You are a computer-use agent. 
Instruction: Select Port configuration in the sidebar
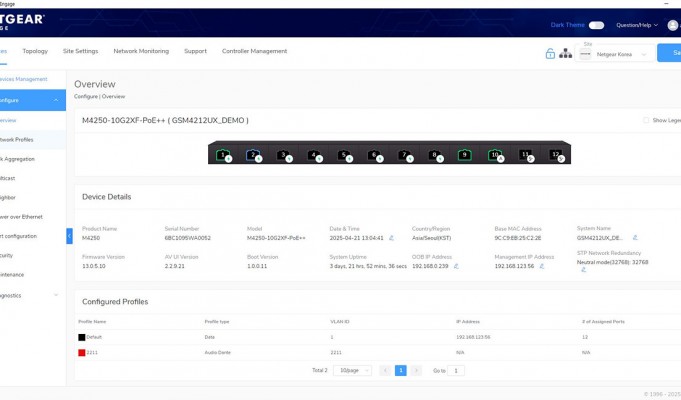tap(33, 236)
